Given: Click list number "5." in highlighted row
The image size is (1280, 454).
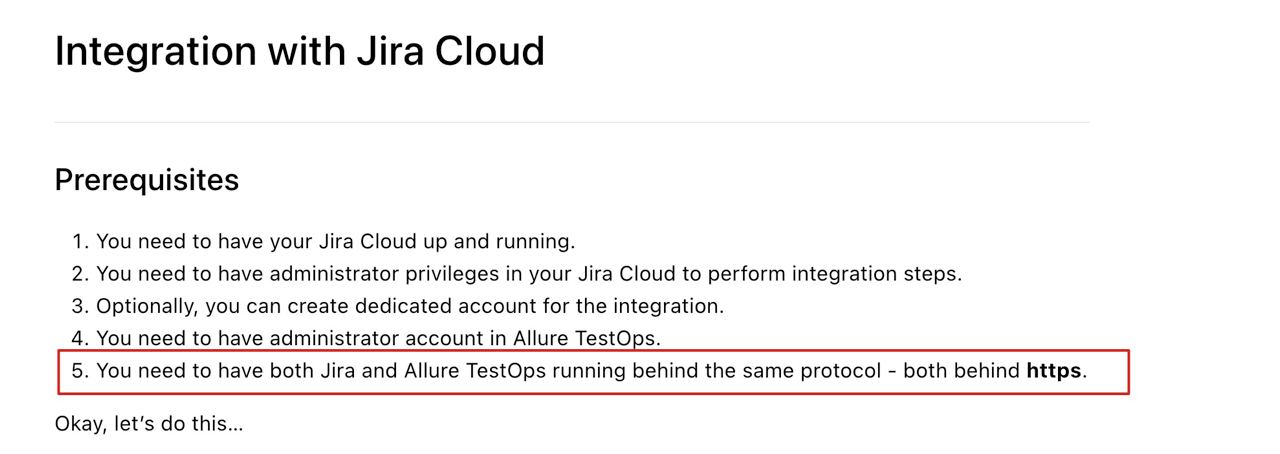Looking at the screenshot, I should [80, 371].
